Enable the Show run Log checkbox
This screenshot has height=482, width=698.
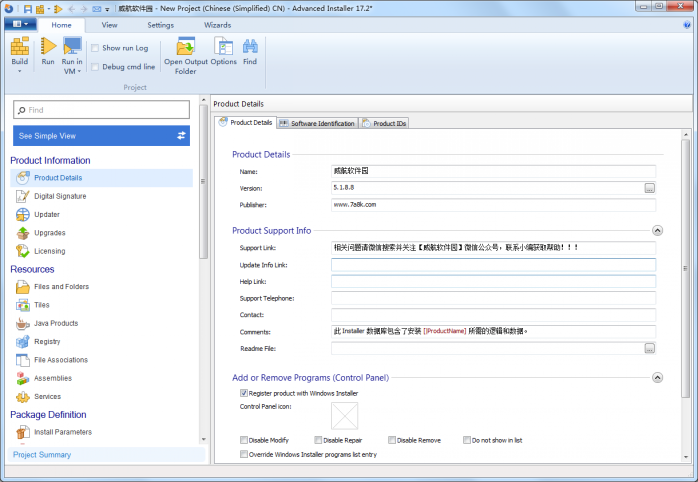(95, 48)
